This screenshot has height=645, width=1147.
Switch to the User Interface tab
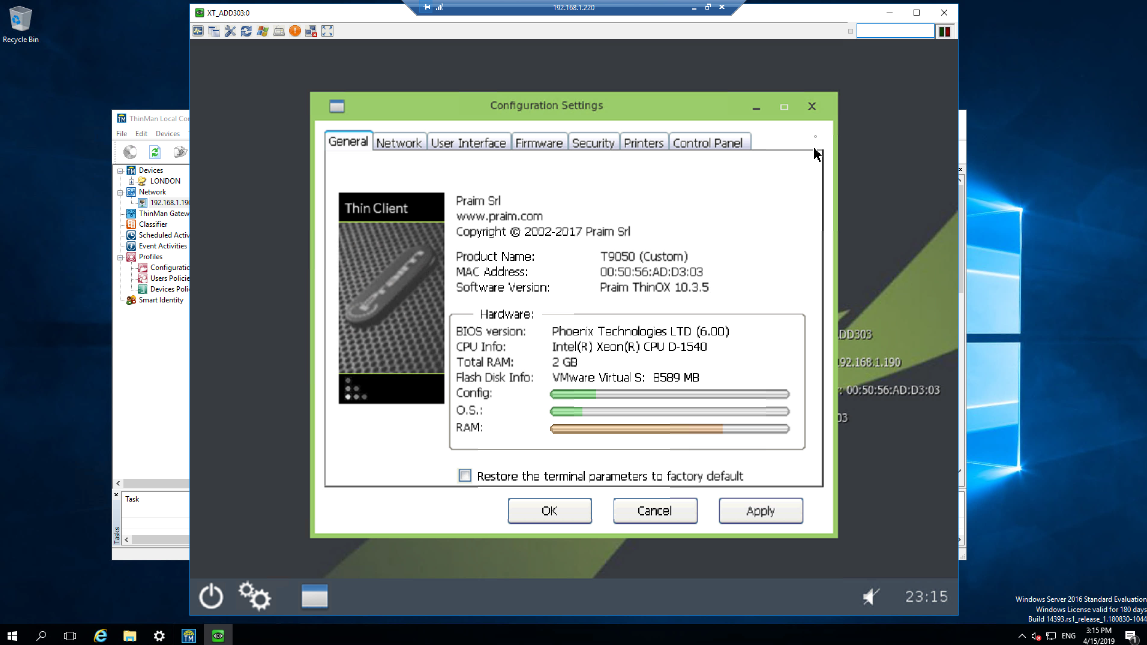[468, 143]
